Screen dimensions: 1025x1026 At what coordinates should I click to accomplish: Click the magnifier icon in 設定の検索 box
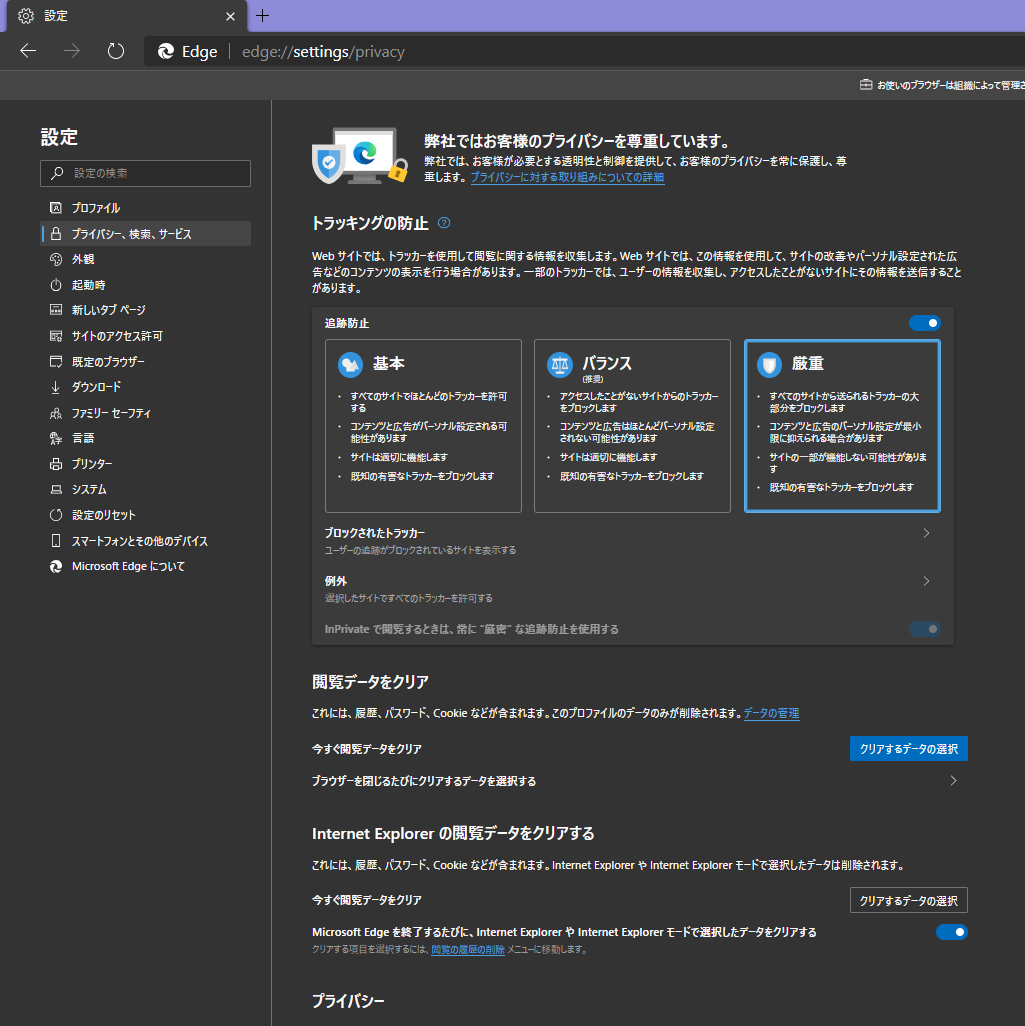[57, 173]
